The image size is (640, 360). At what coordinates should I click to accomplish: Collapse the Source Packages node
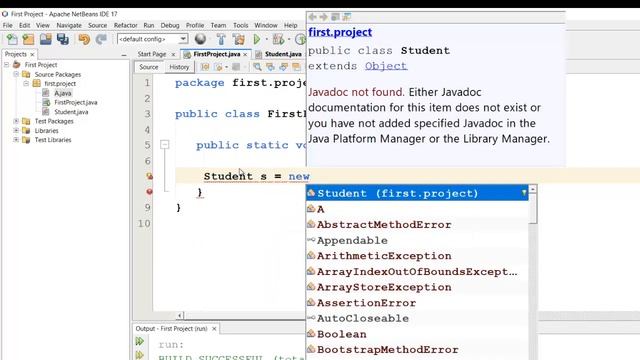coord(16,74)
